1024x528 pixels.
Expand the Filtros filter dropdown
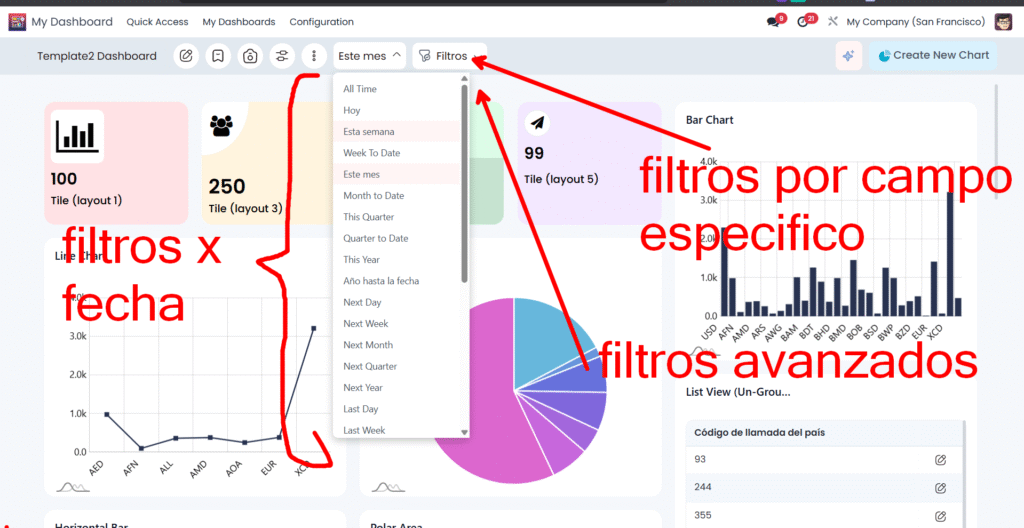point(450,56)
